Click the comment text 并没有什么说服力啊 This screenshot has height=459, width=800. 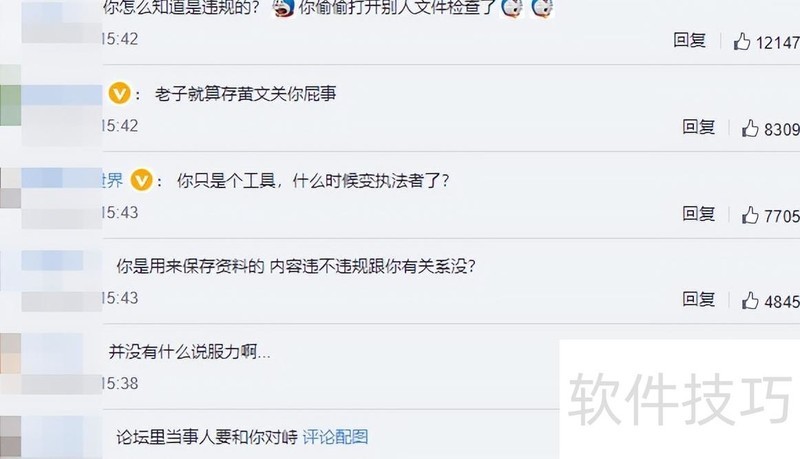[189, 351]
